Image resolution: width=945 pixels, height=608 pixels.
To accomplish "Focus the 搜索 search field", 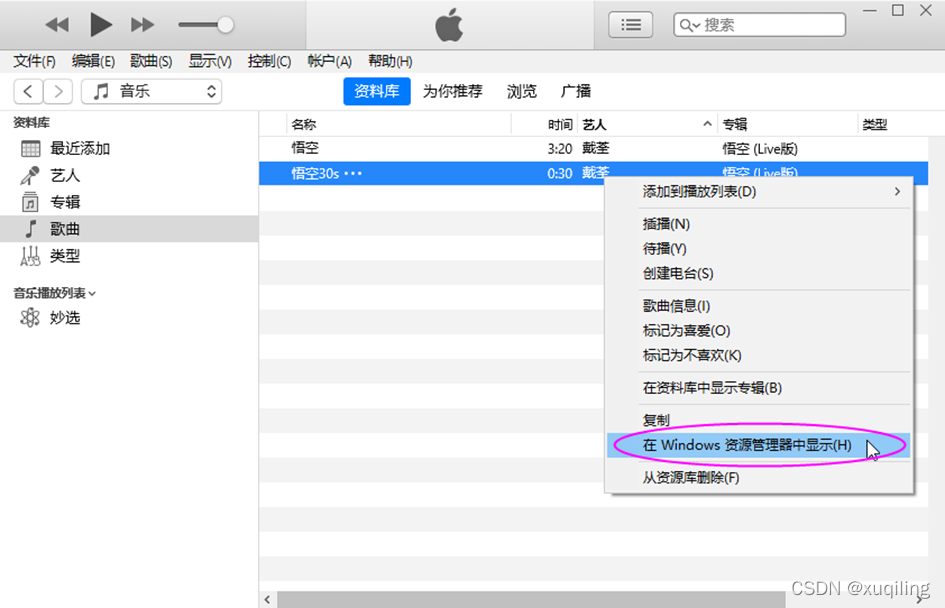I will 759,25.
